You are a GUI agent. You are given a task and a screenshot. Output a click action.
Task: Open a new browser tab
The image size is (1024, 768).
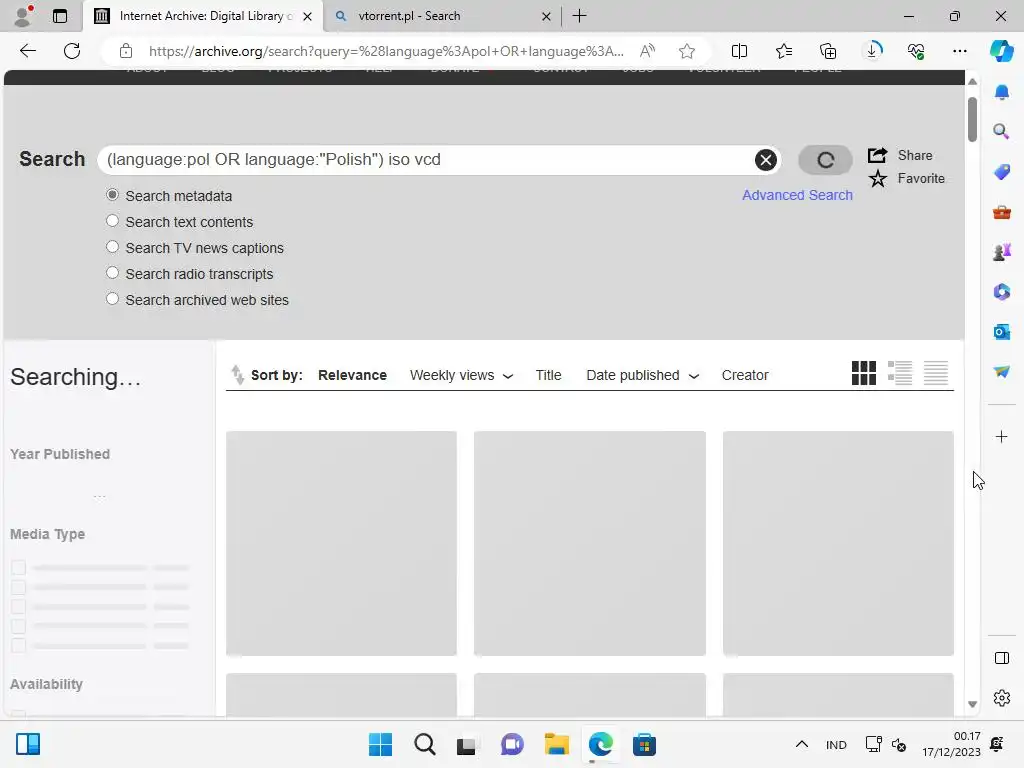[579, 16]
